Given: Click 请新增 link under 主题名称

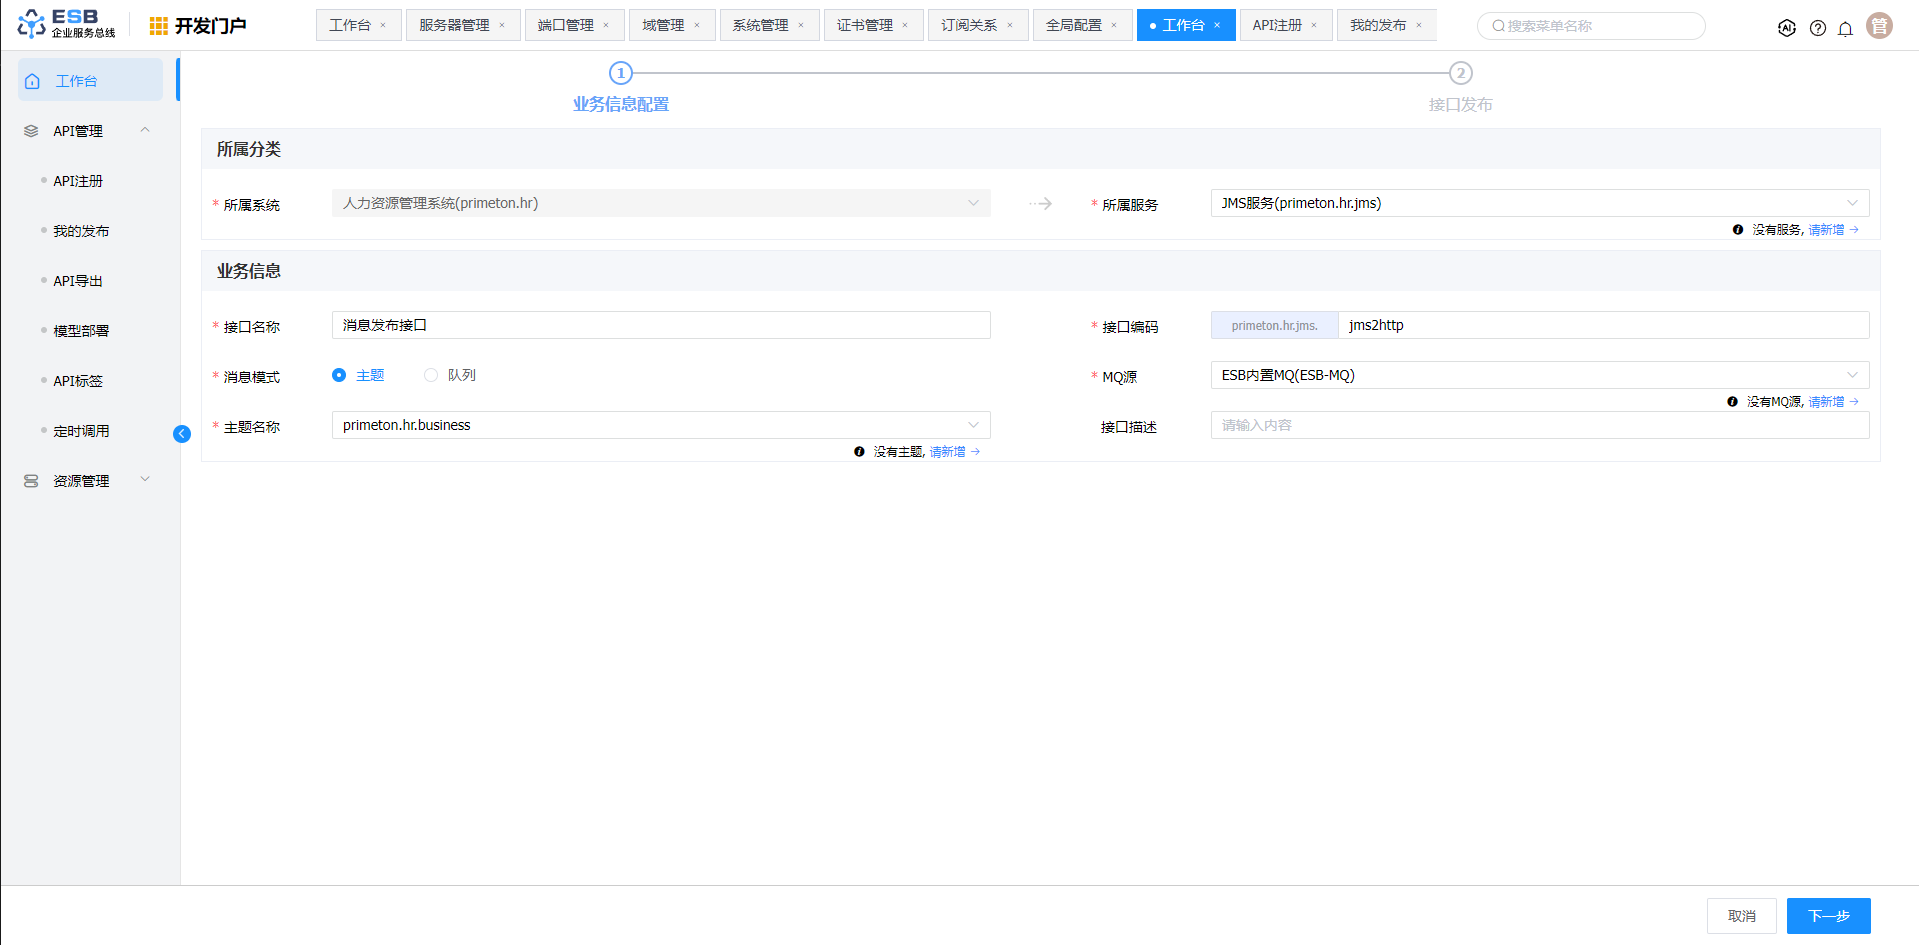Looking at the screenshot, I should point(948,452).
